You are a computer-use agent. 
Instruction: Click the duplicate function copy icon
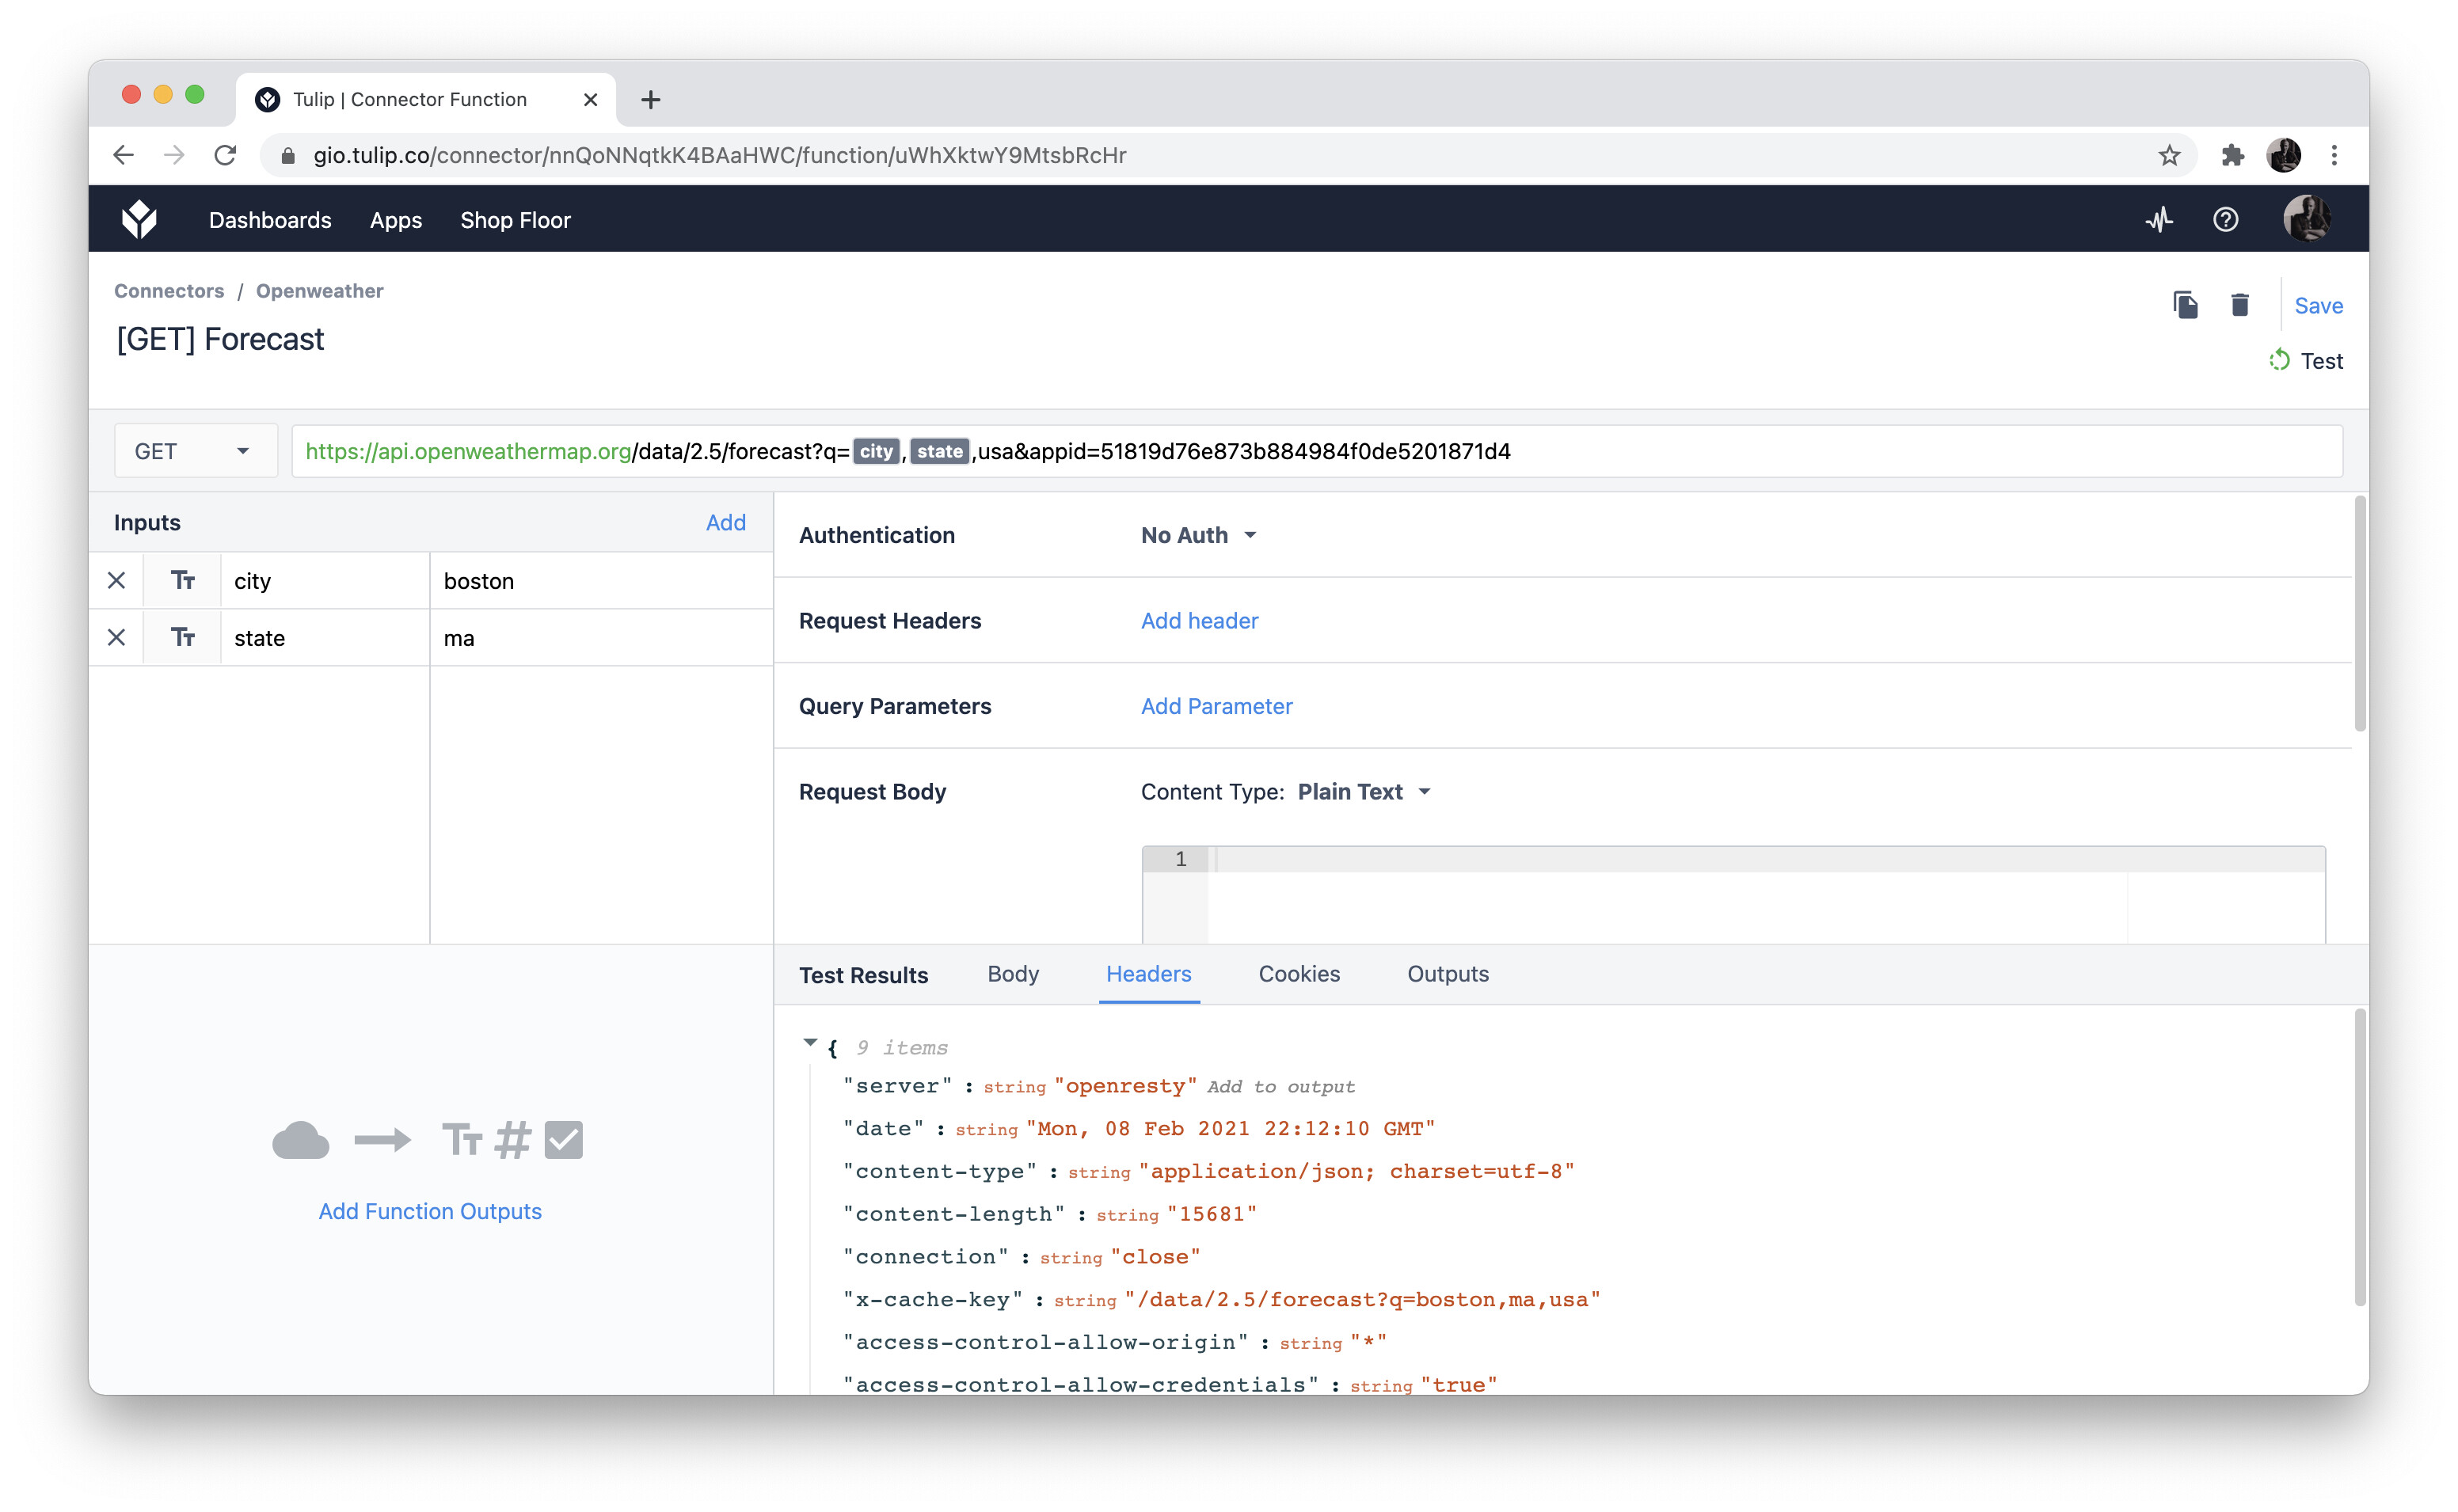tap(2185, 305)
